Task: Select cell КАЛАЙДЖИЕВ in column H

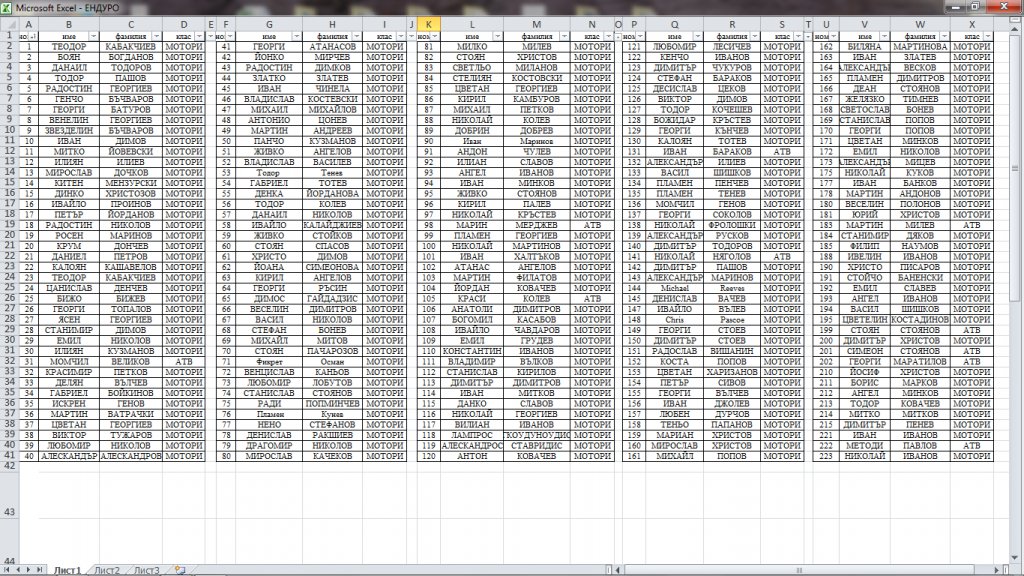Action: (332, 225)
